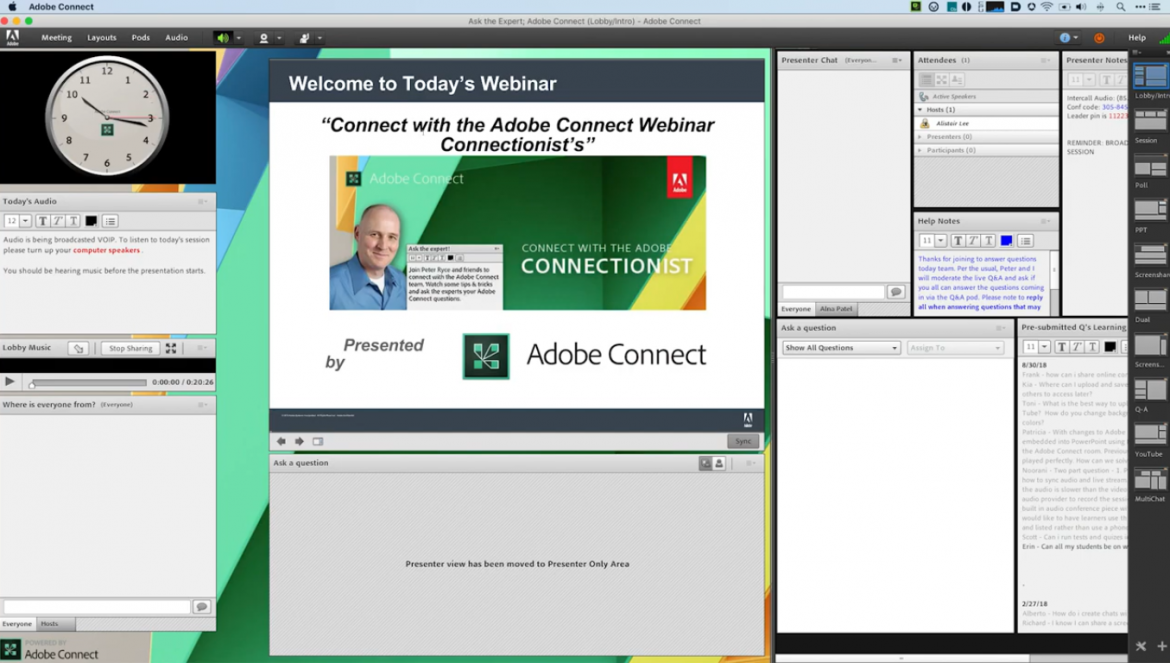The image size is (1170, 663).
Task: Select the YouTube layout thumbnail
Action: (1148, 433)
